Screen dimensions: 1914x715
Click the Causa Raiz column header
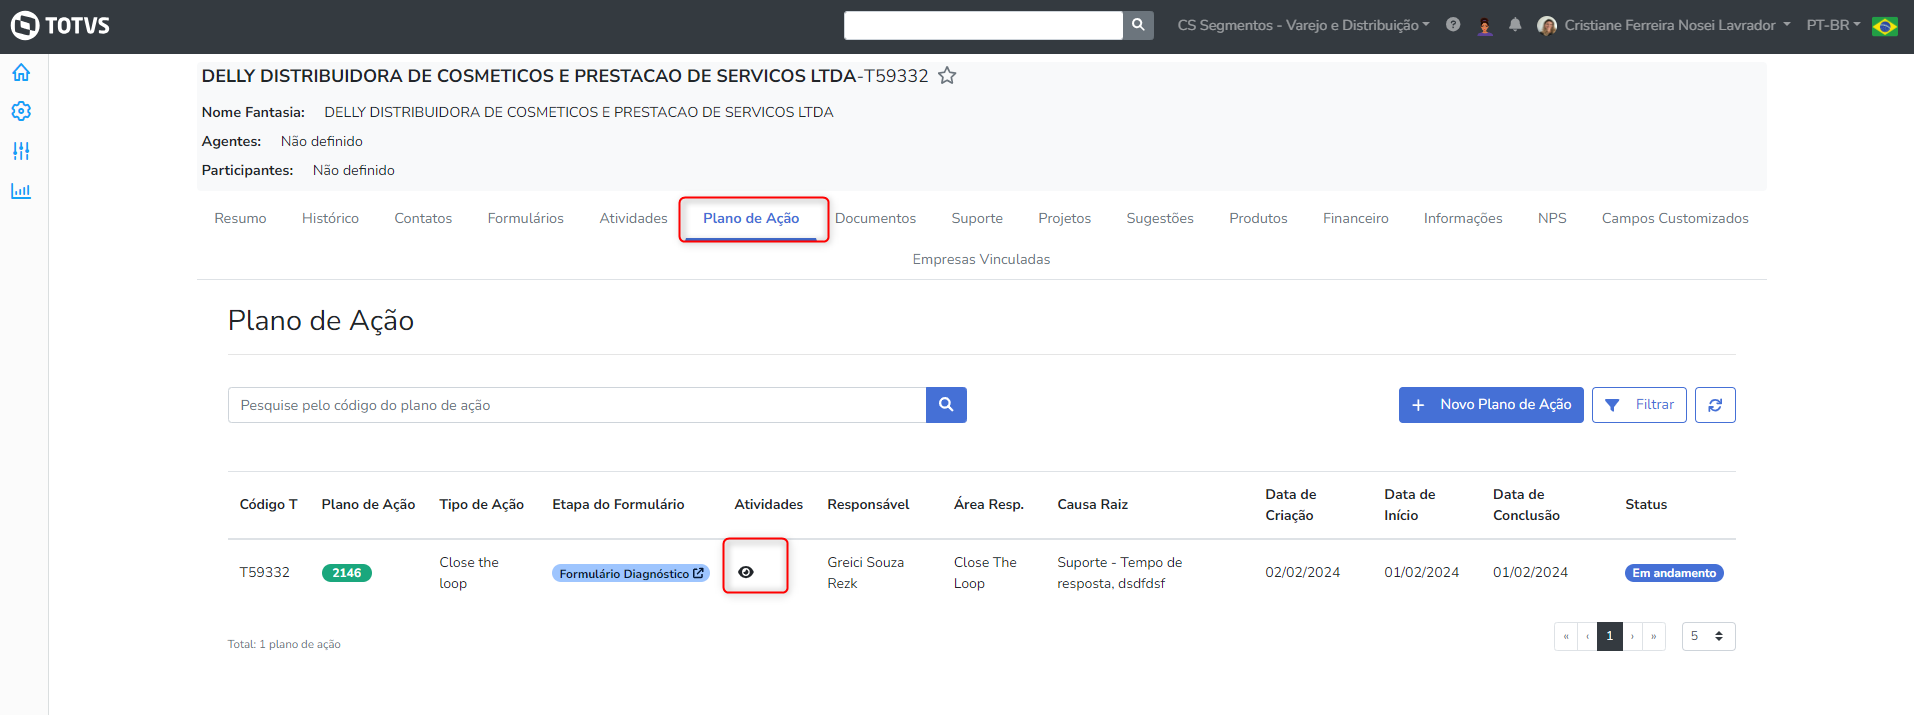[1092, 504]
